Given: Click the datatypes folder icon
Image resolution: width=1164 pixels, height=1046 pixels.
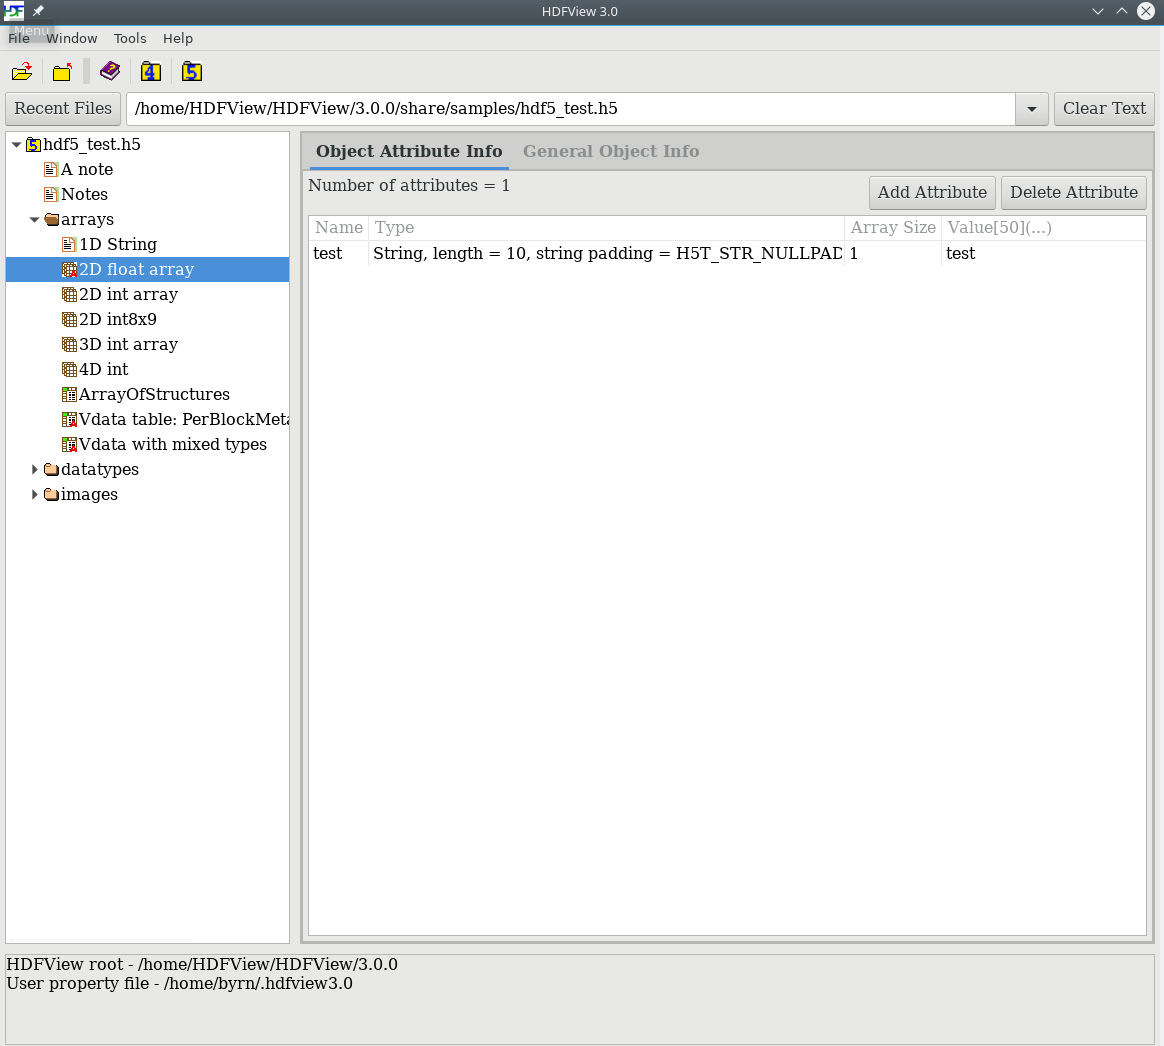Looking at the screenshot, I should [x=51, y=470].
